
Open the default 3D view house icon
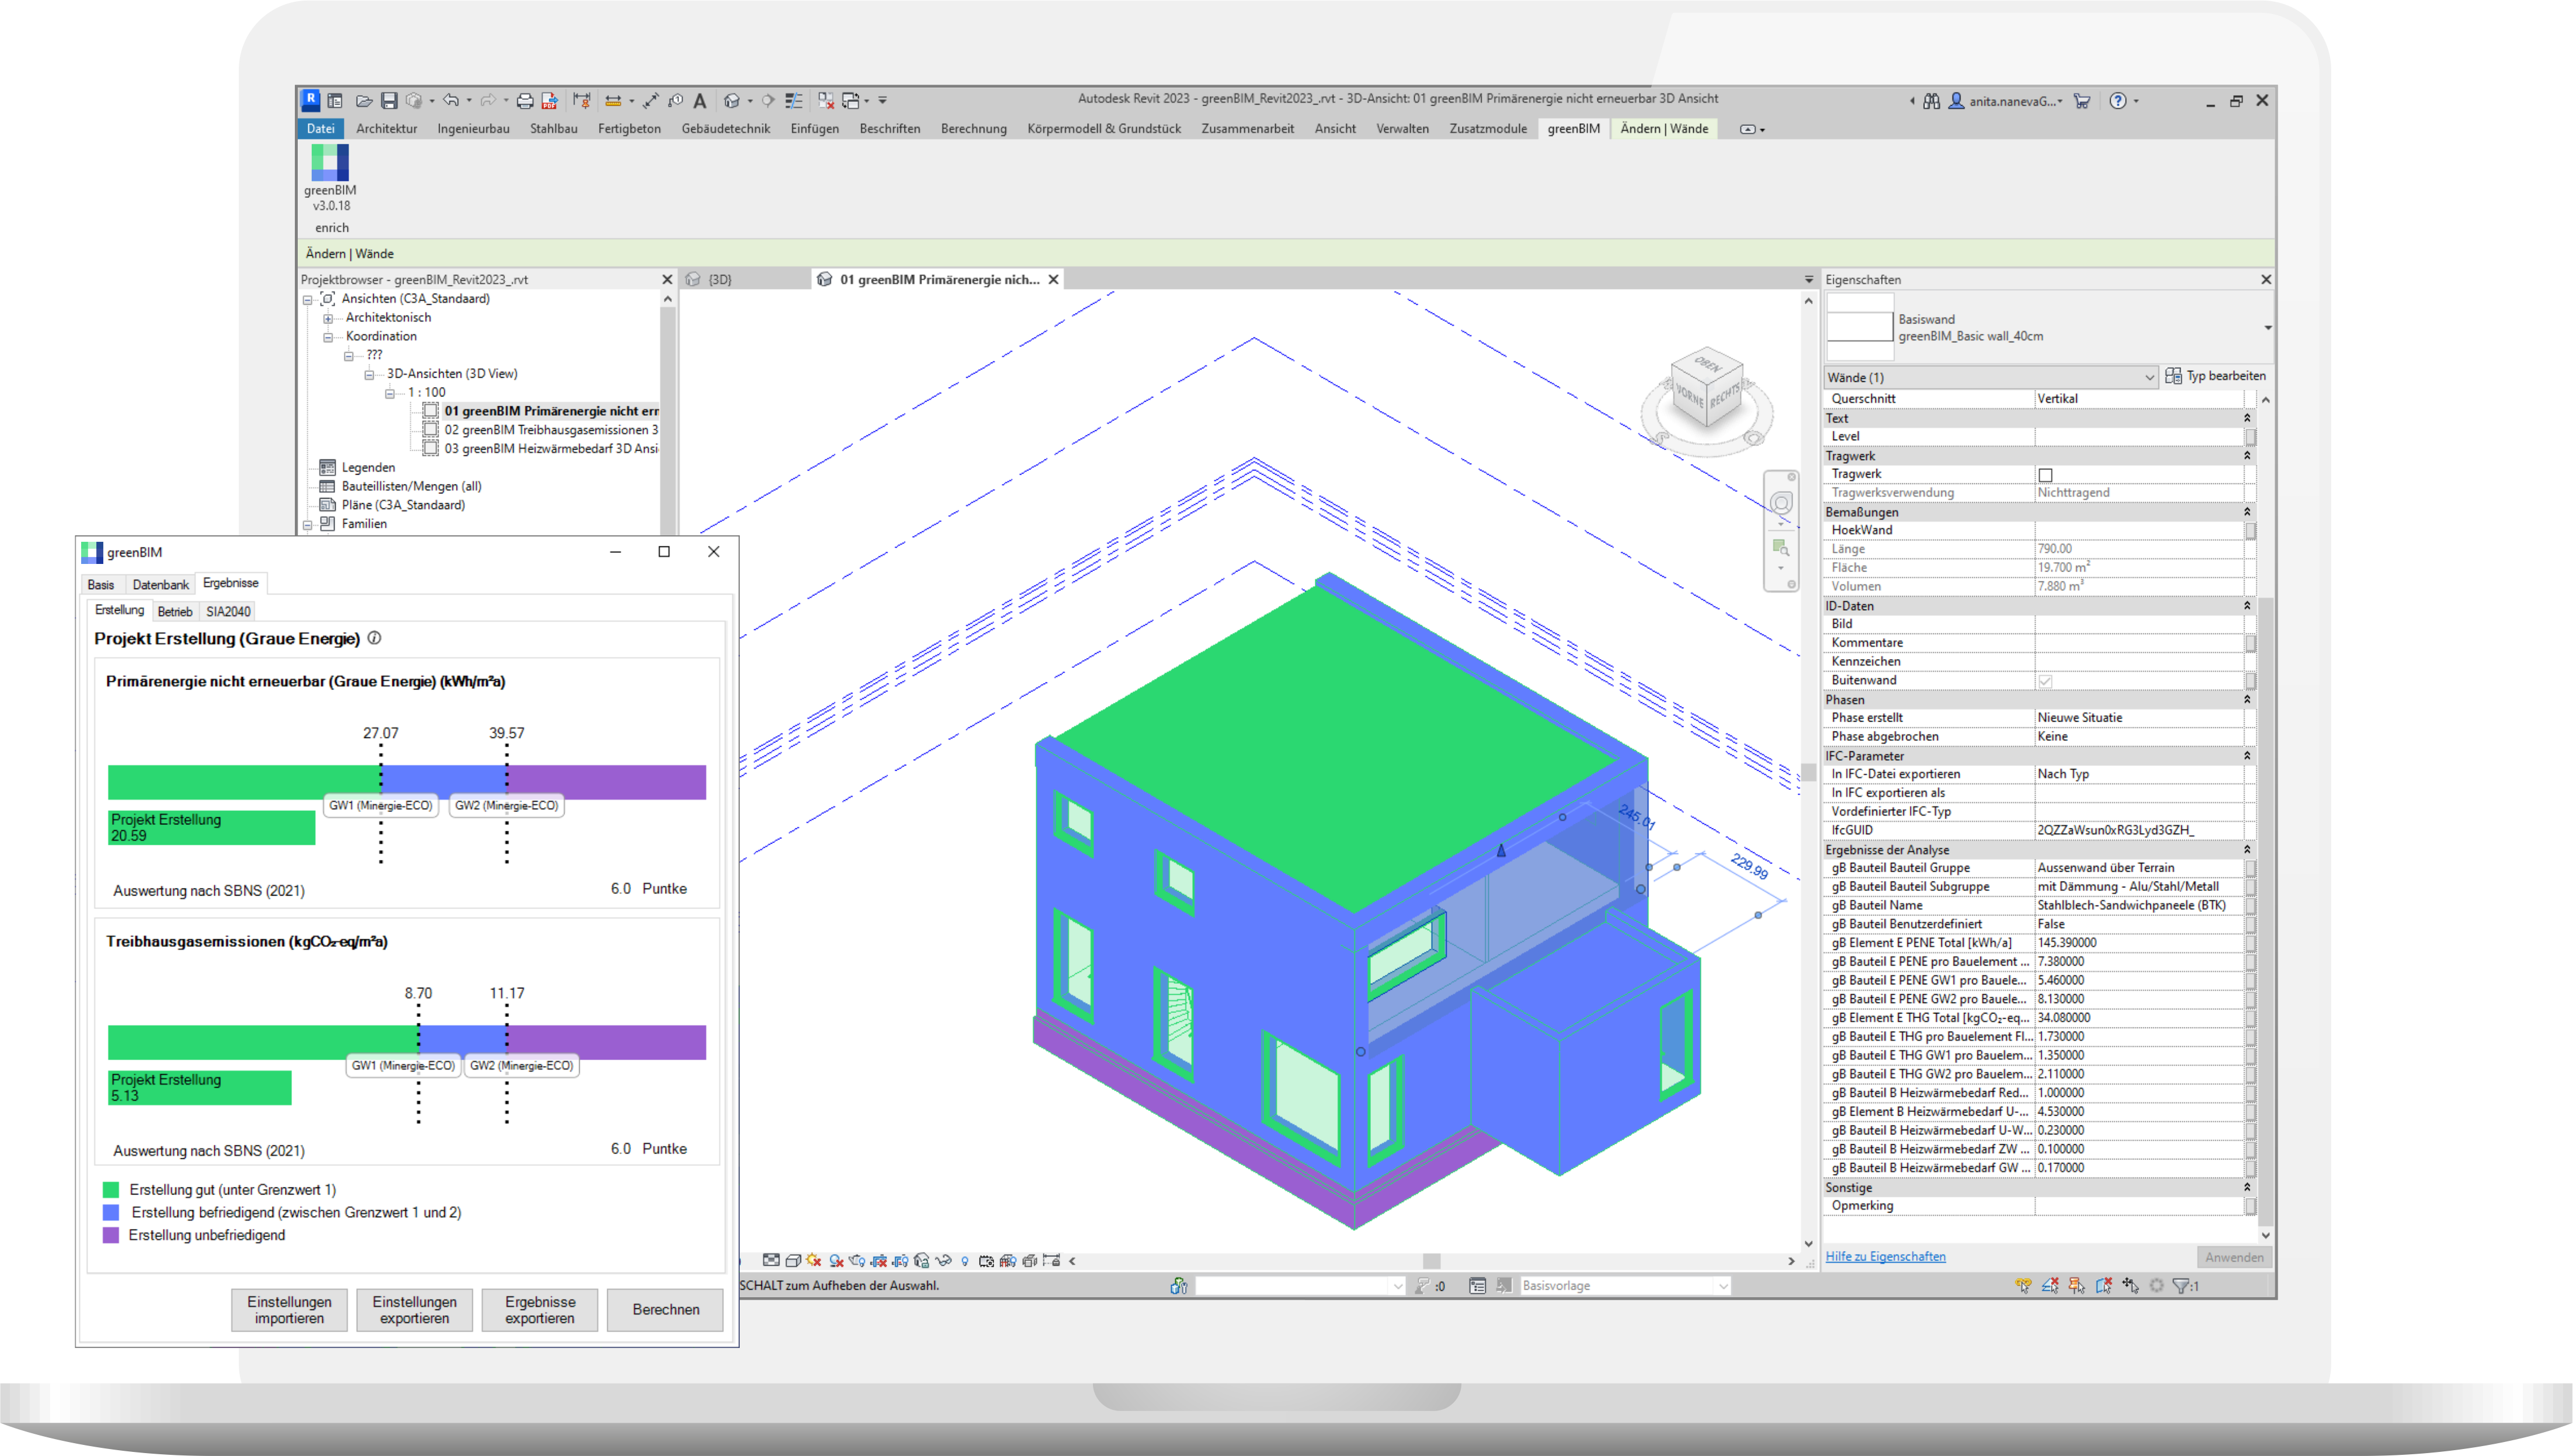(x=732, y=101)
